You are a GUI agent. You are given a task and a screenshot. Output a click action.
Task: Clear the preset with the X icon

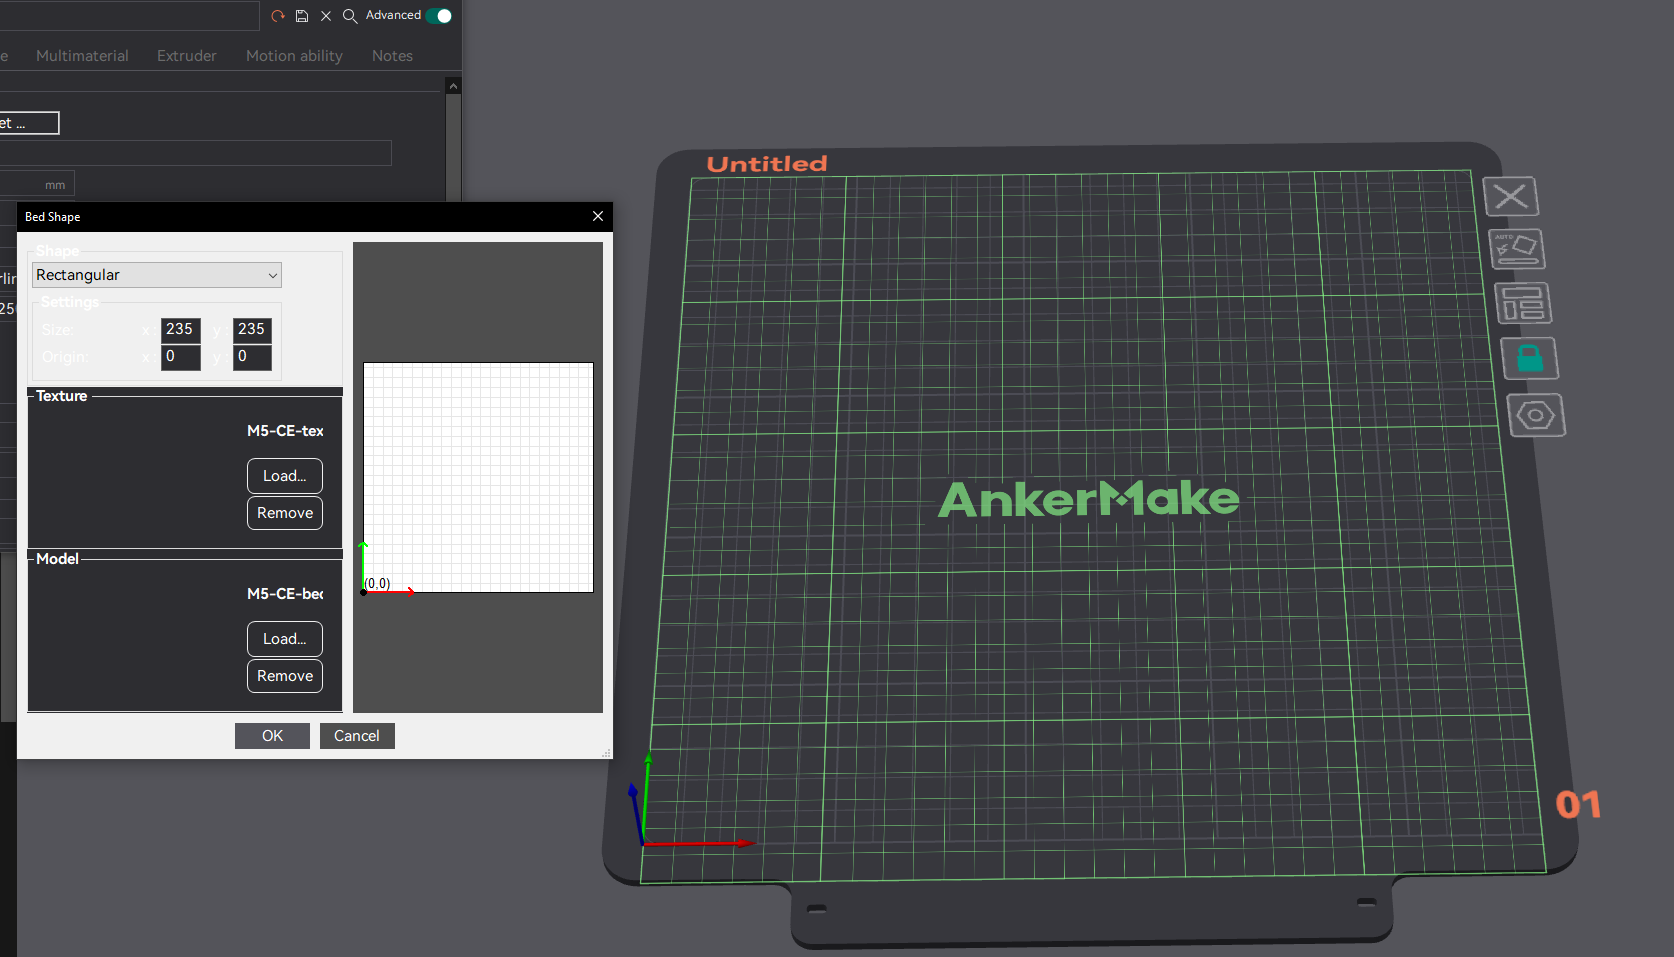(325, 15)
